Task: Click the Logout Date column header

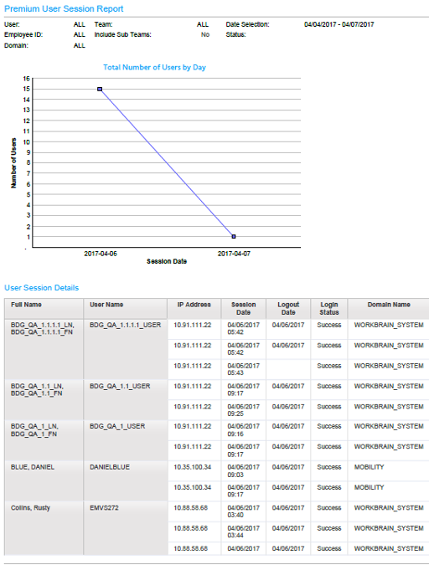Action: click(x=289, y=308)
